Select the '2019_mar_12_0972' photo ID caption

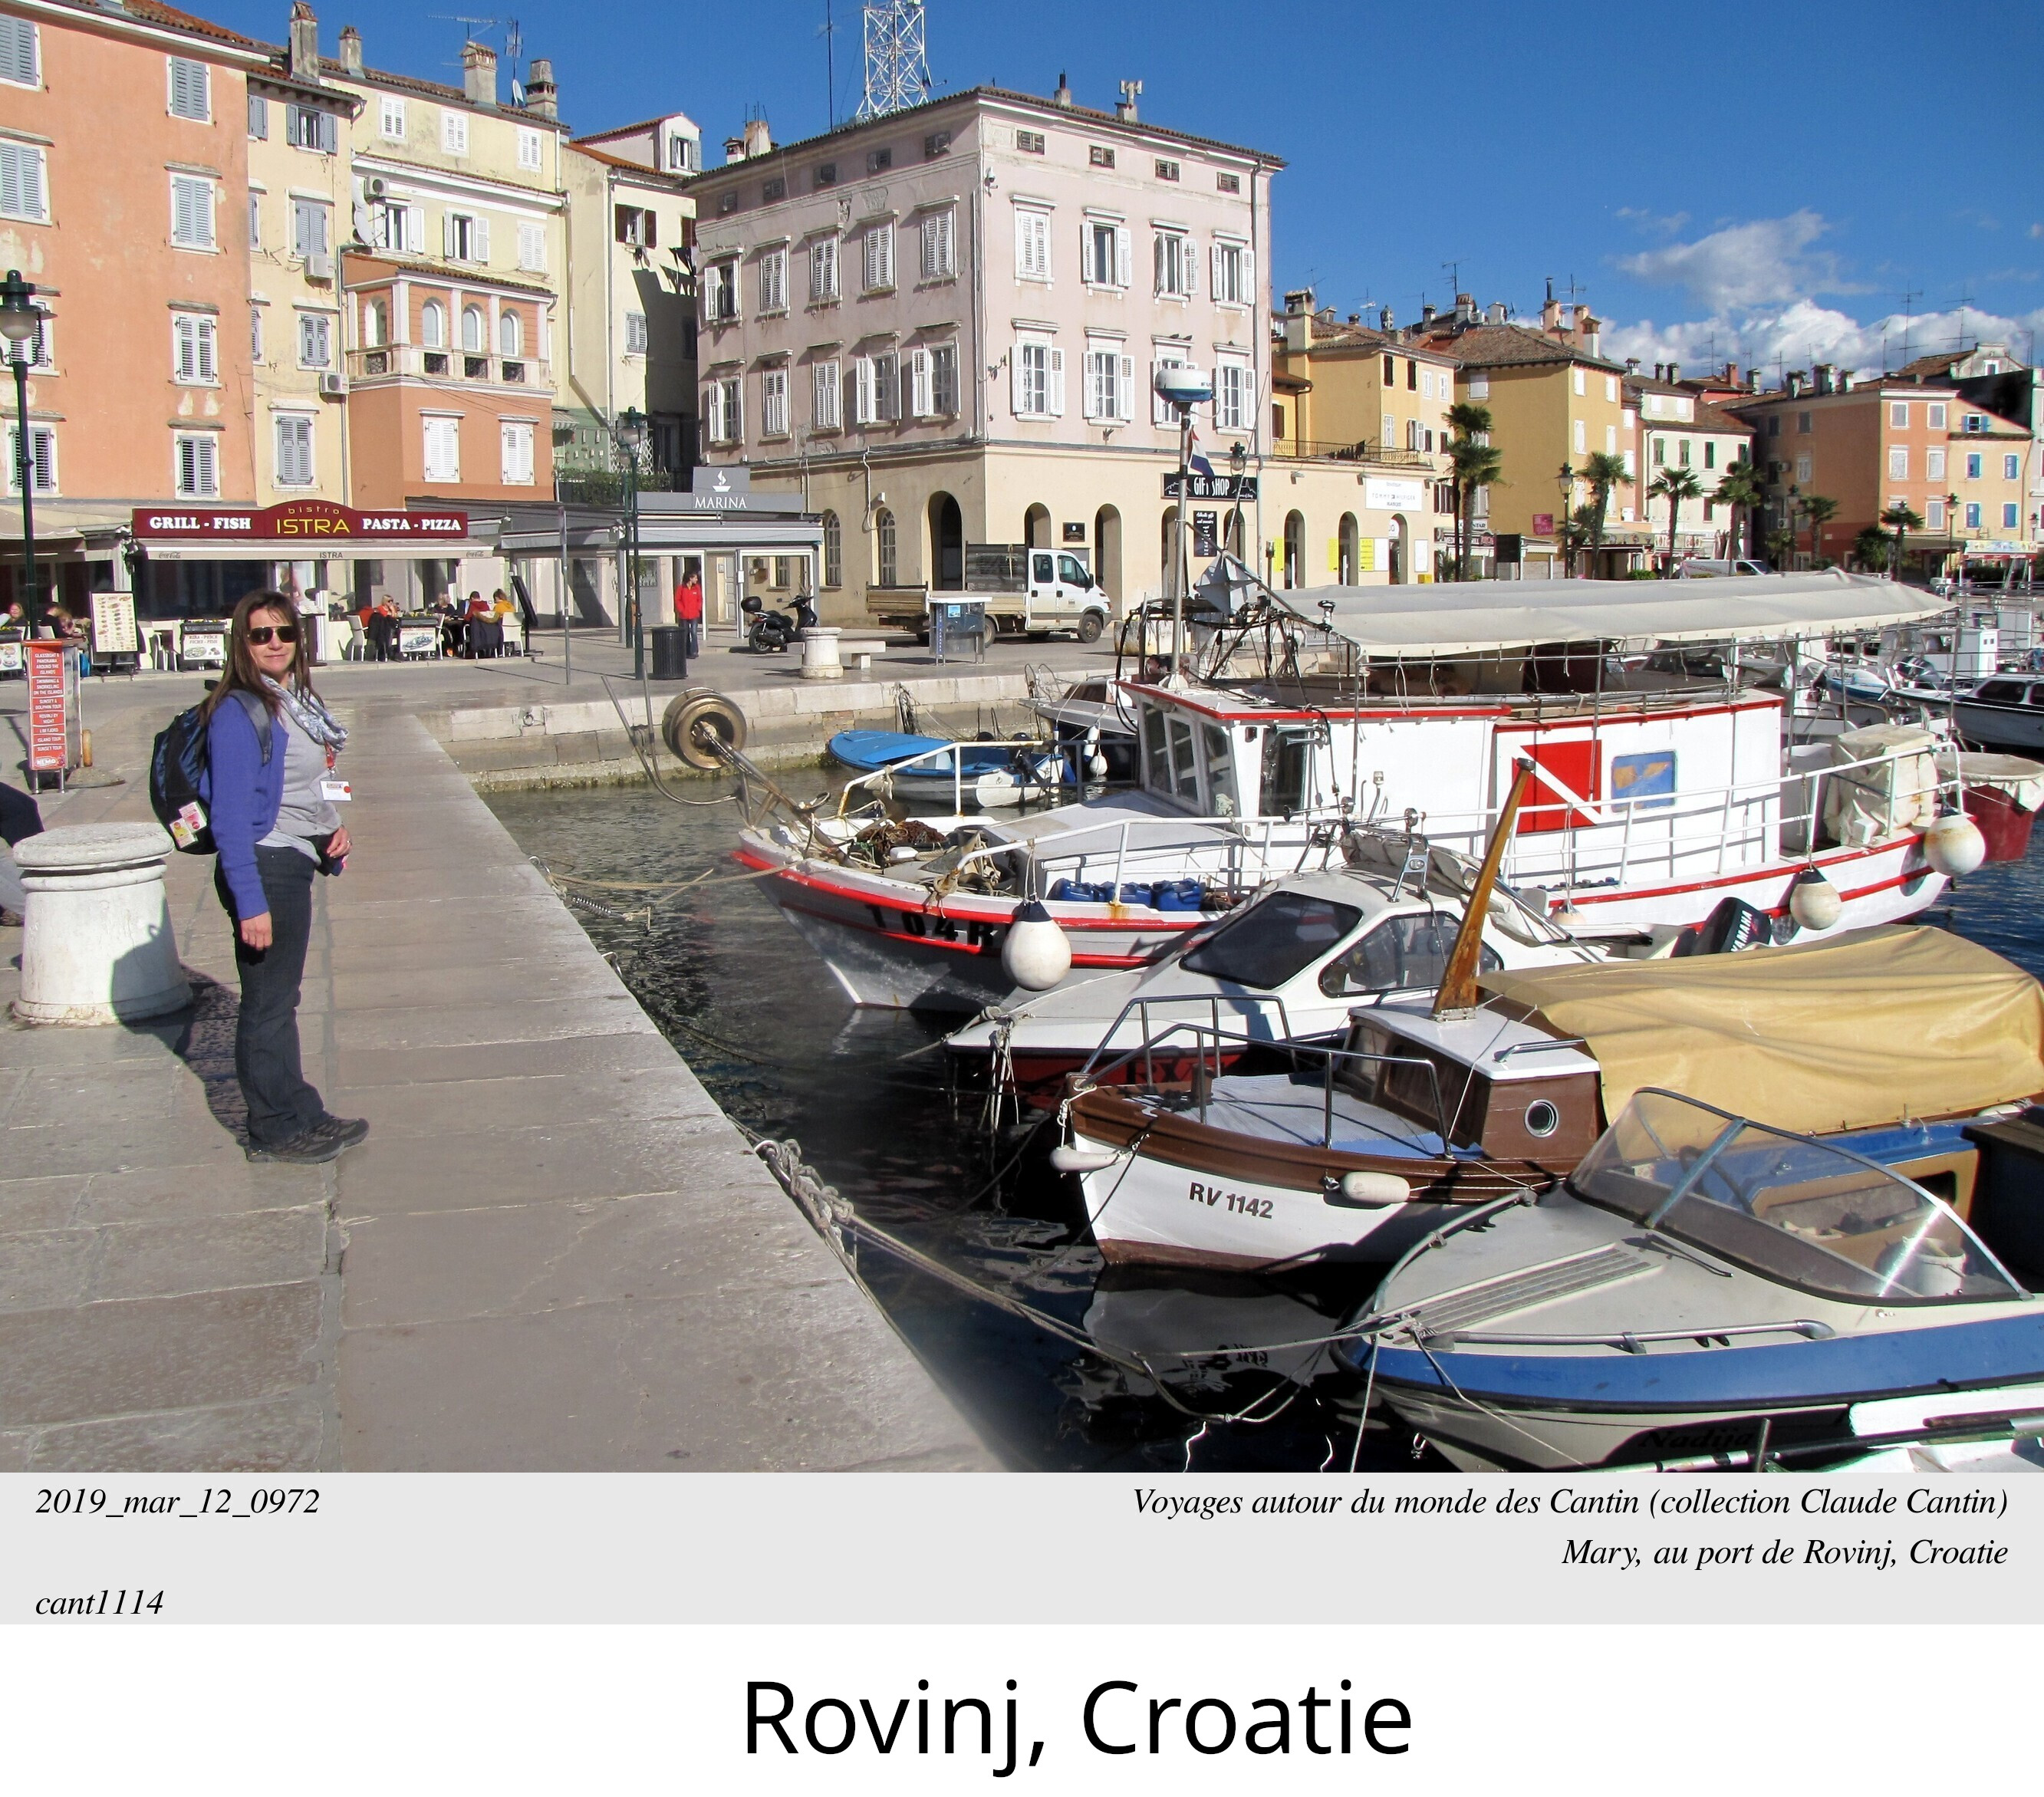pyautogui.click(x=177, y=1502)
